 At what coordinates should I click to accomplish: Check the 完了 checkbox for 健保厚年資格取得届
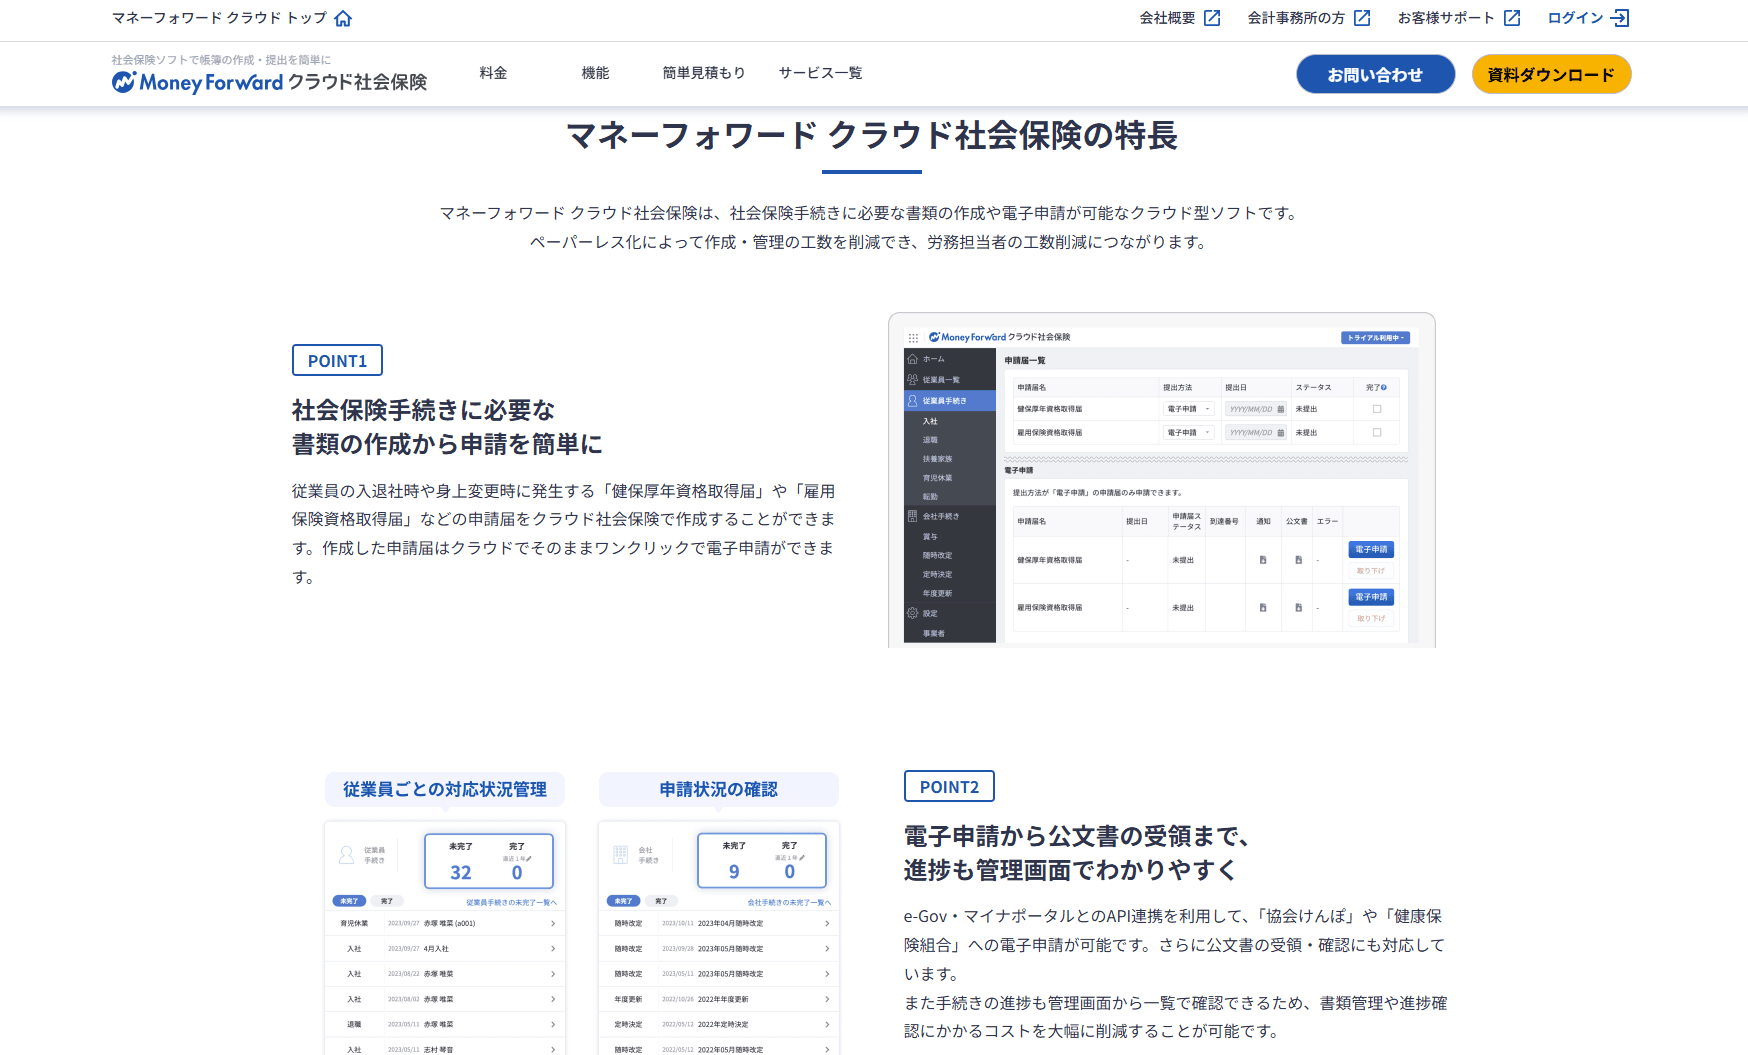[x=1377, y=409]
